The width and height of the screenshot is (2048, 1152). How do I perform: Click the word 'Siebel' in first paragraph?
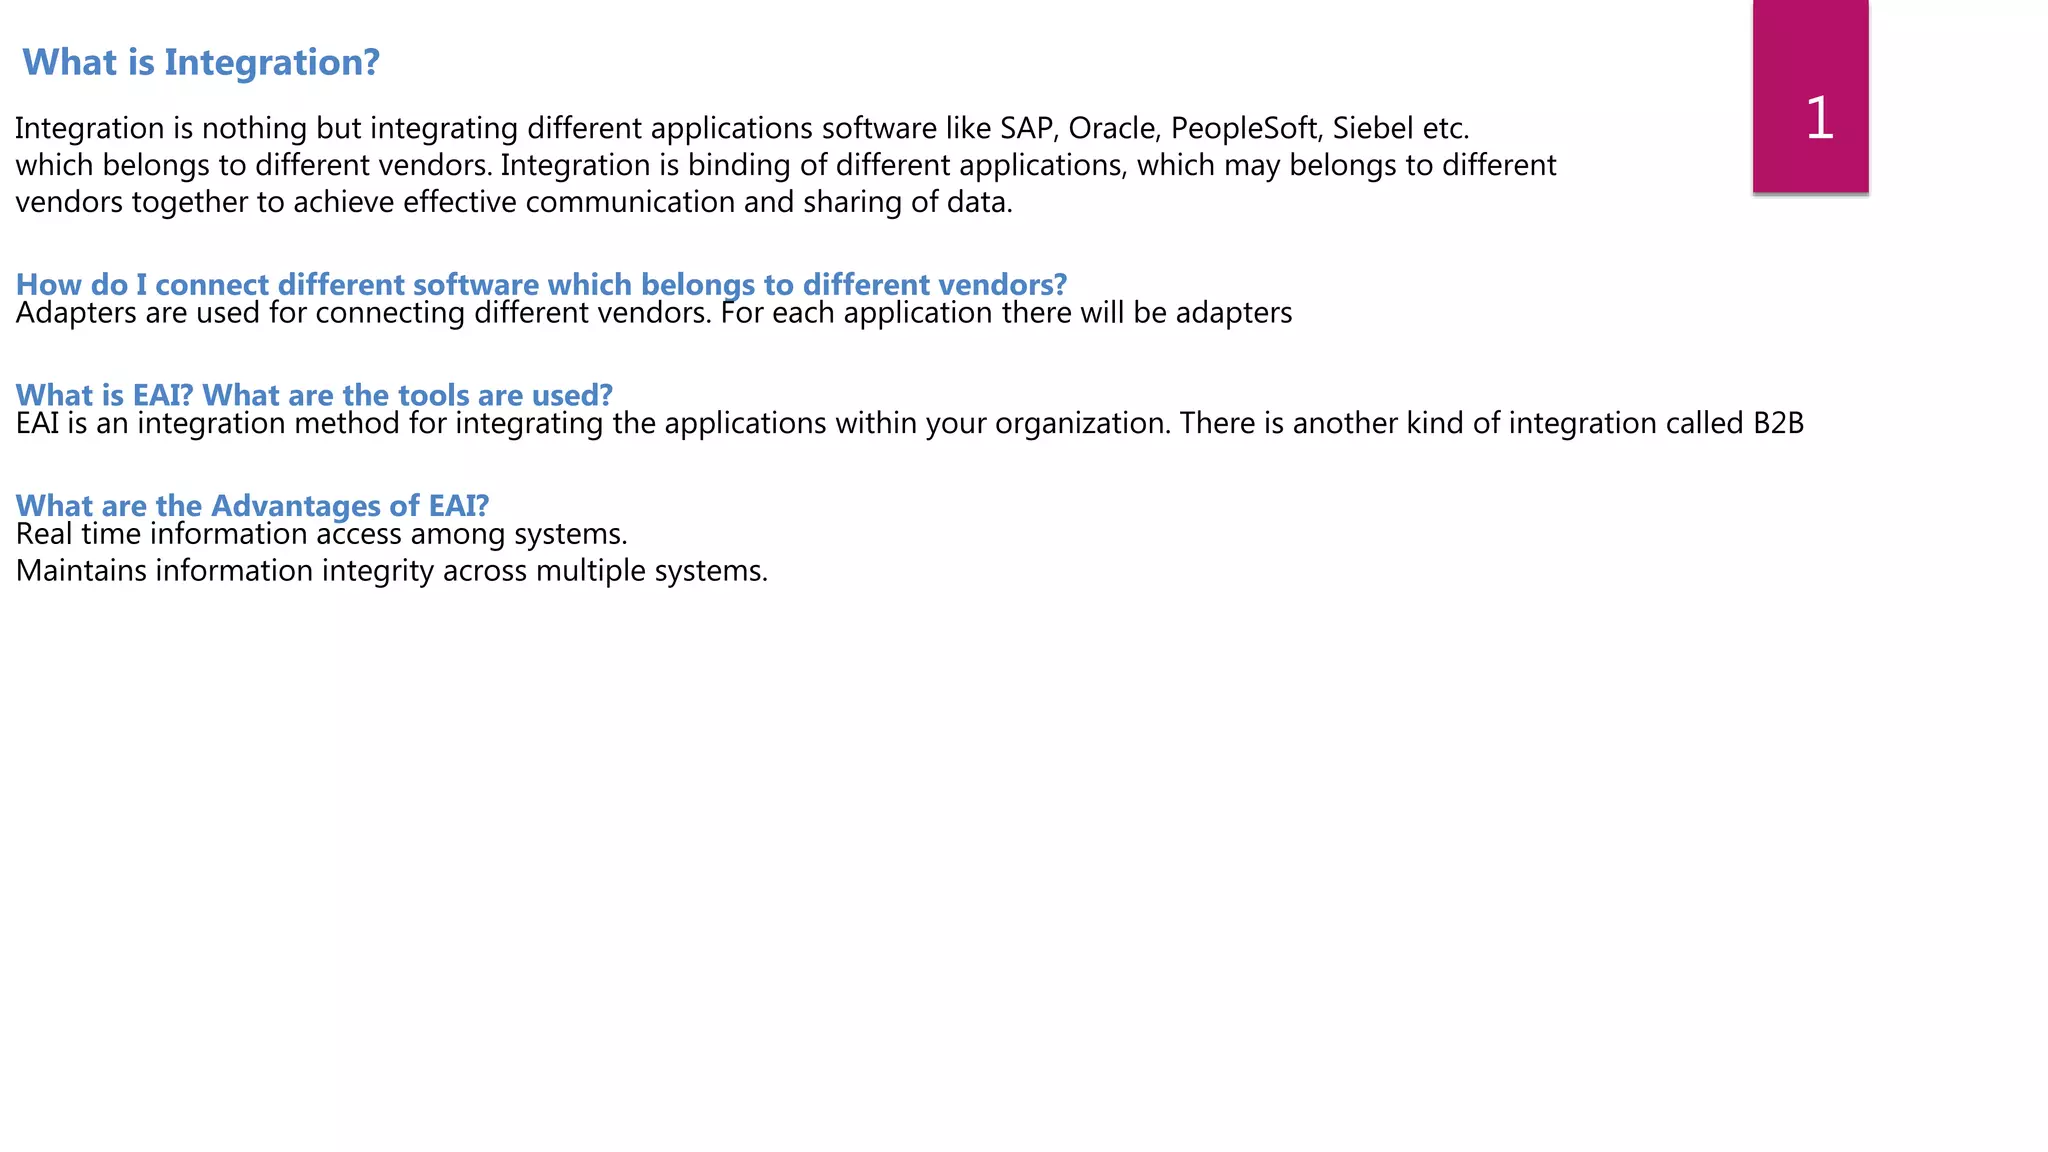(1372, 128)
